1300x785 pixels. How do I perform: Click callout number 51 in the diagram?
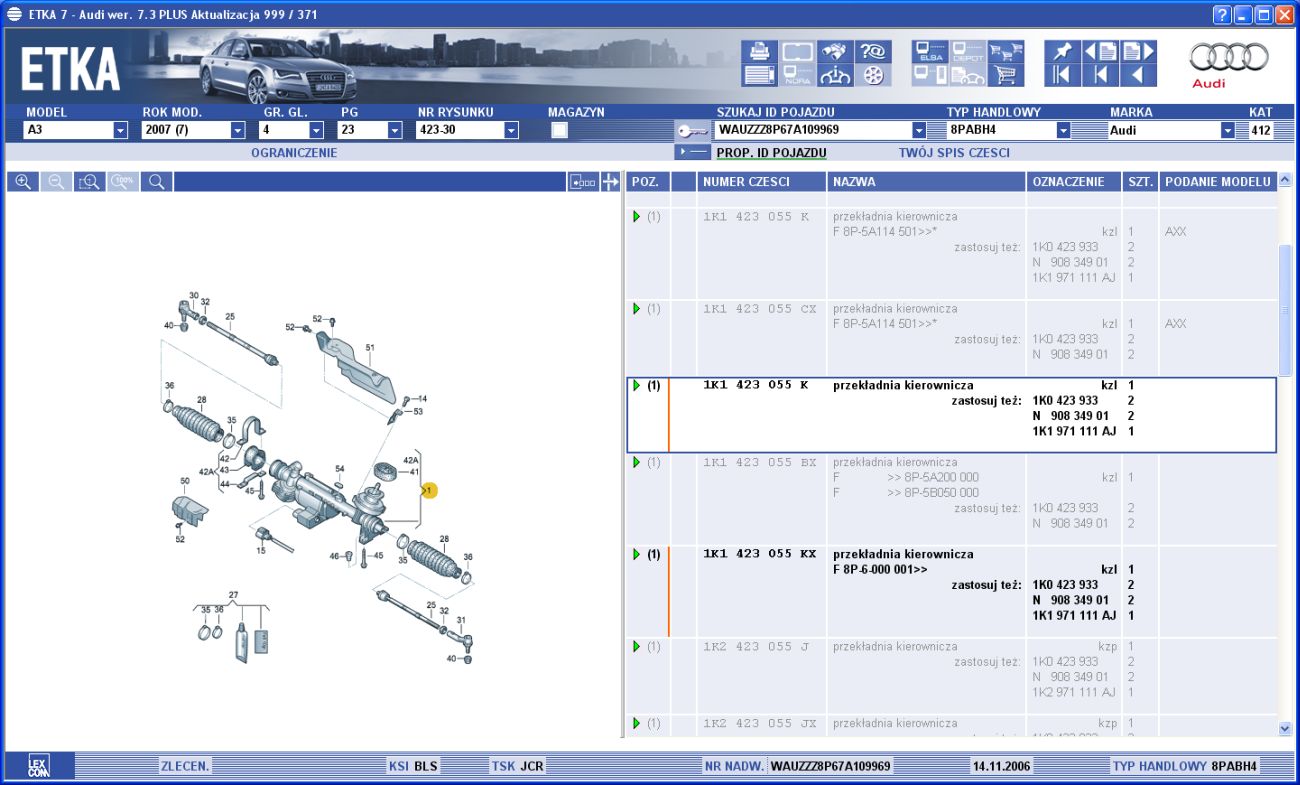tap(369, 348)
